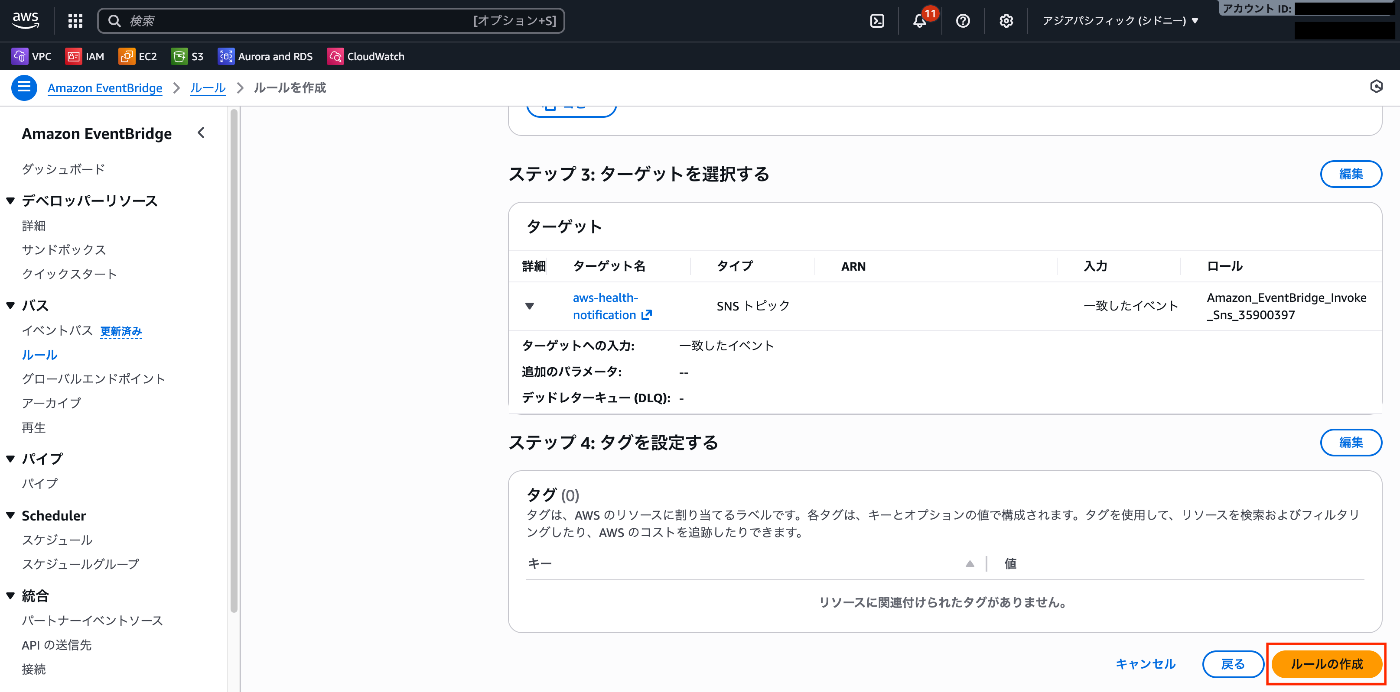Screen dimensions: 1400x692
Task: Click 戻る button
Action: click(1234, 664)
